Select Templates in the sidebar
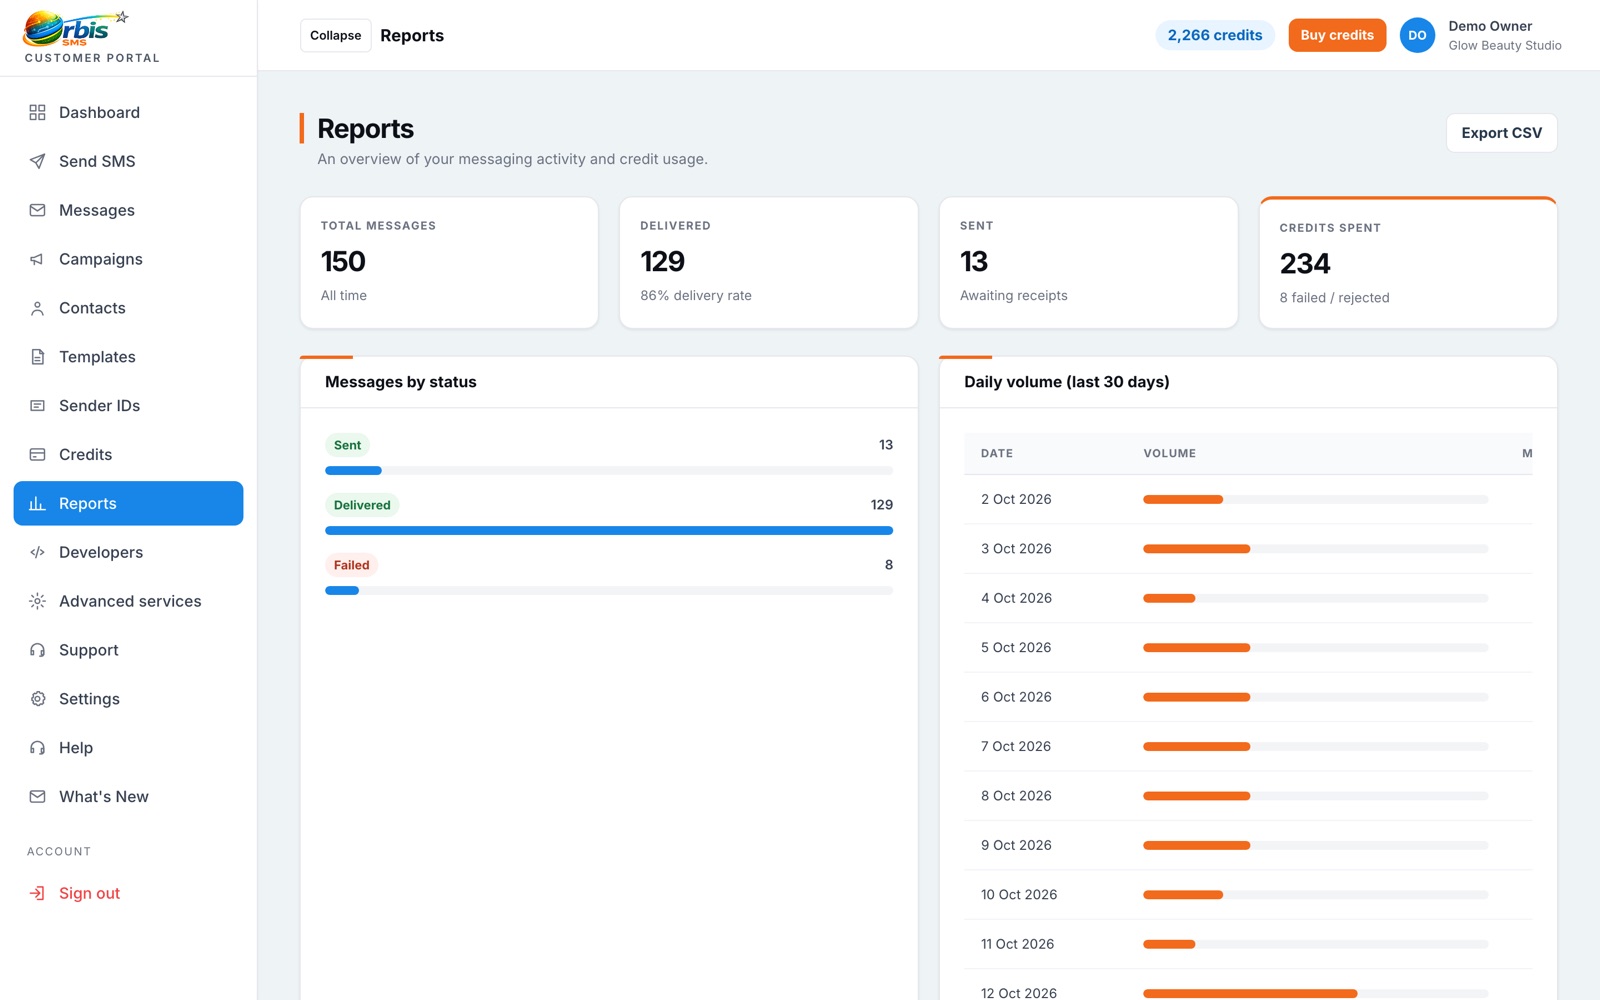Screen dimensions: 1600x1000 (x=128, y=357)
